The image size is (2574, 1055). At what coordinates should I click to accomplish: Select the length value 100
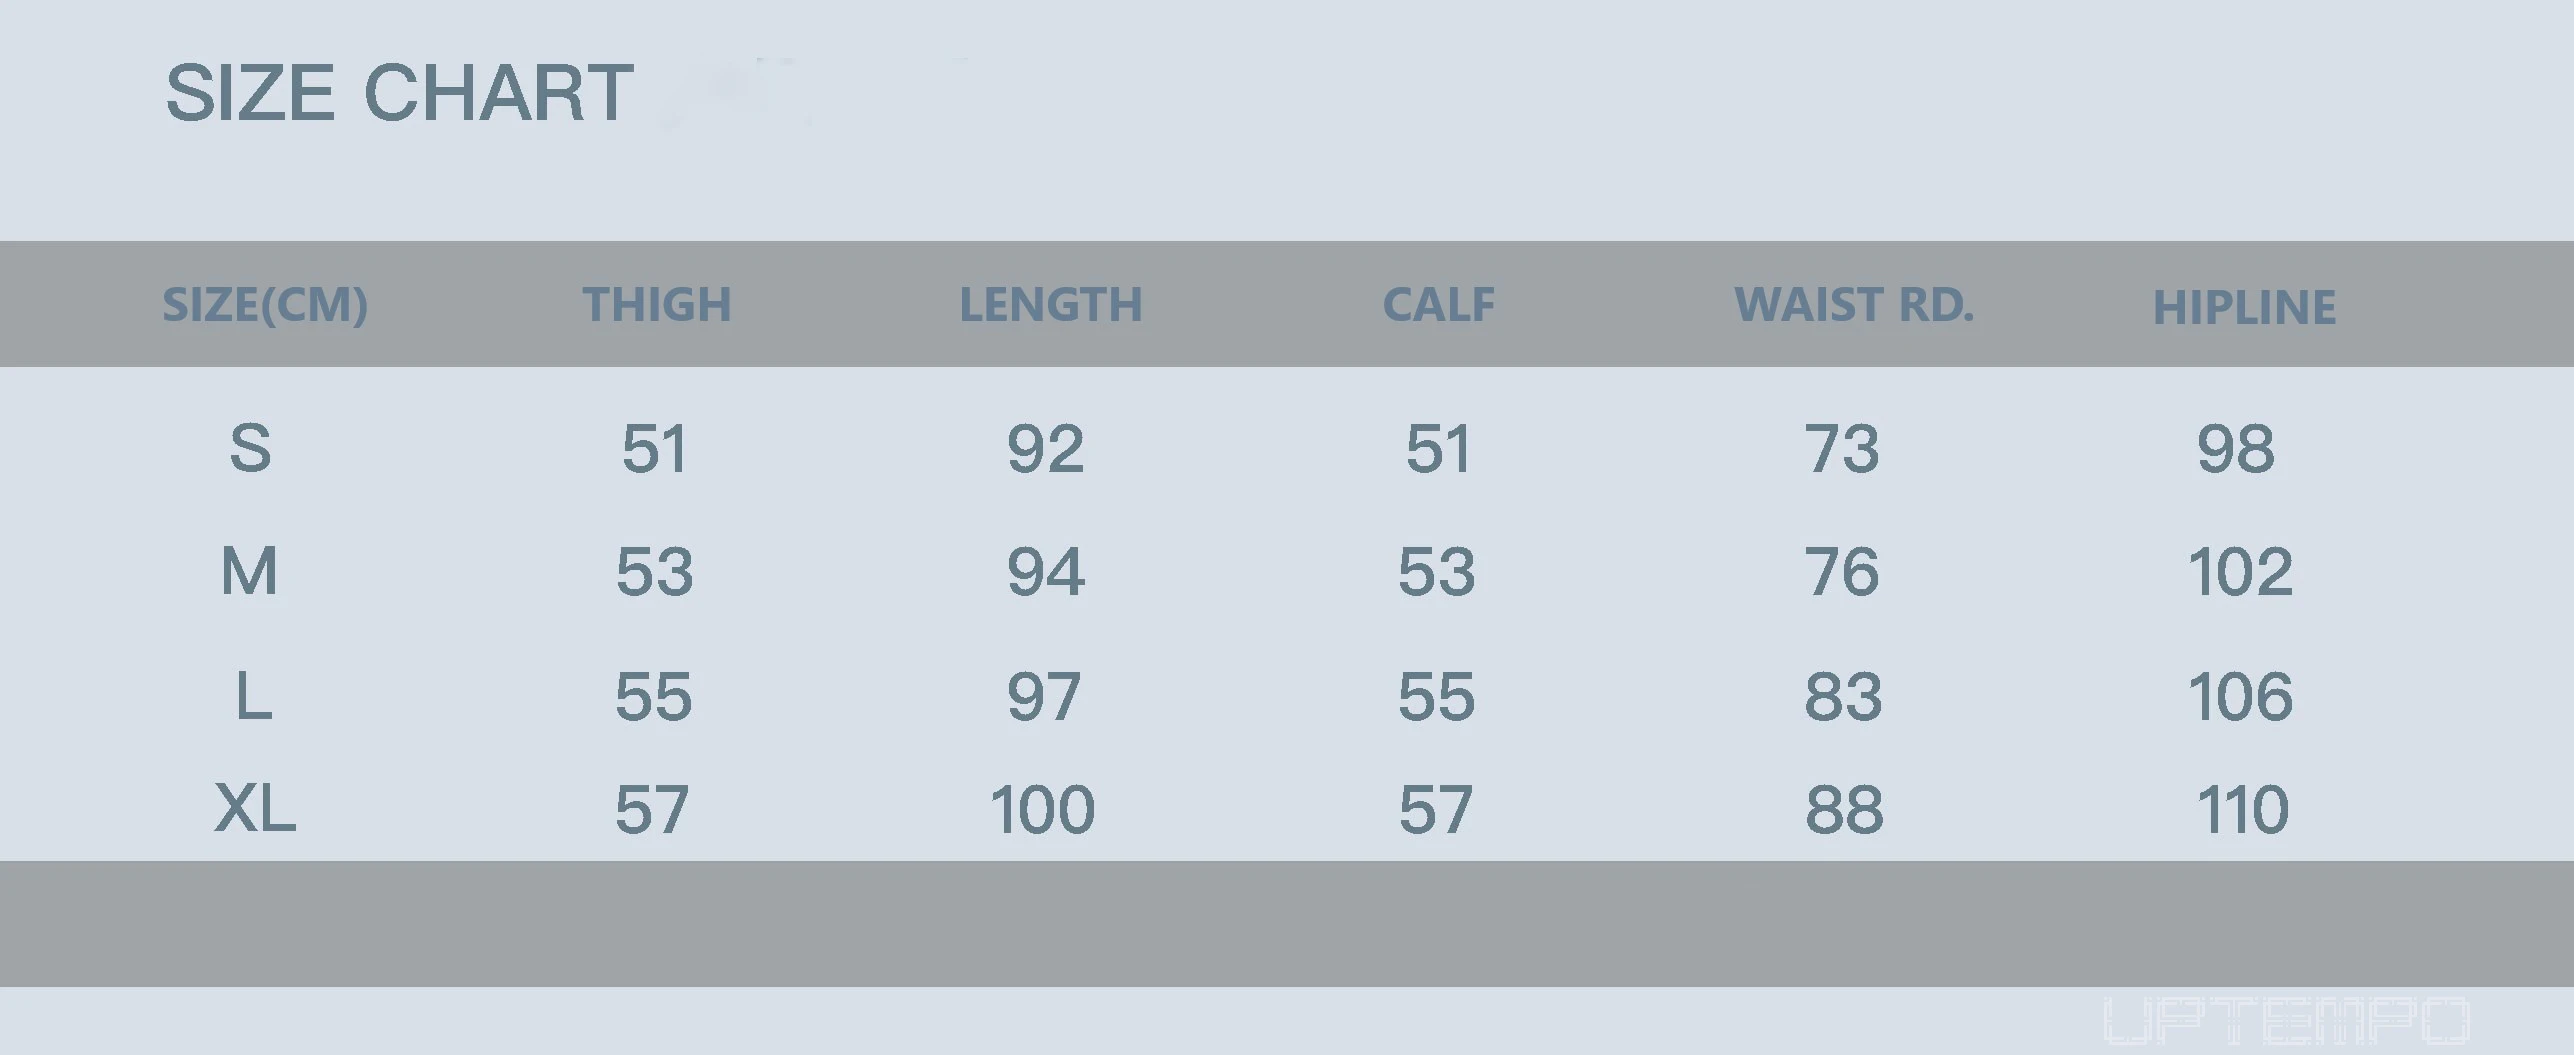click(1042, 810)
